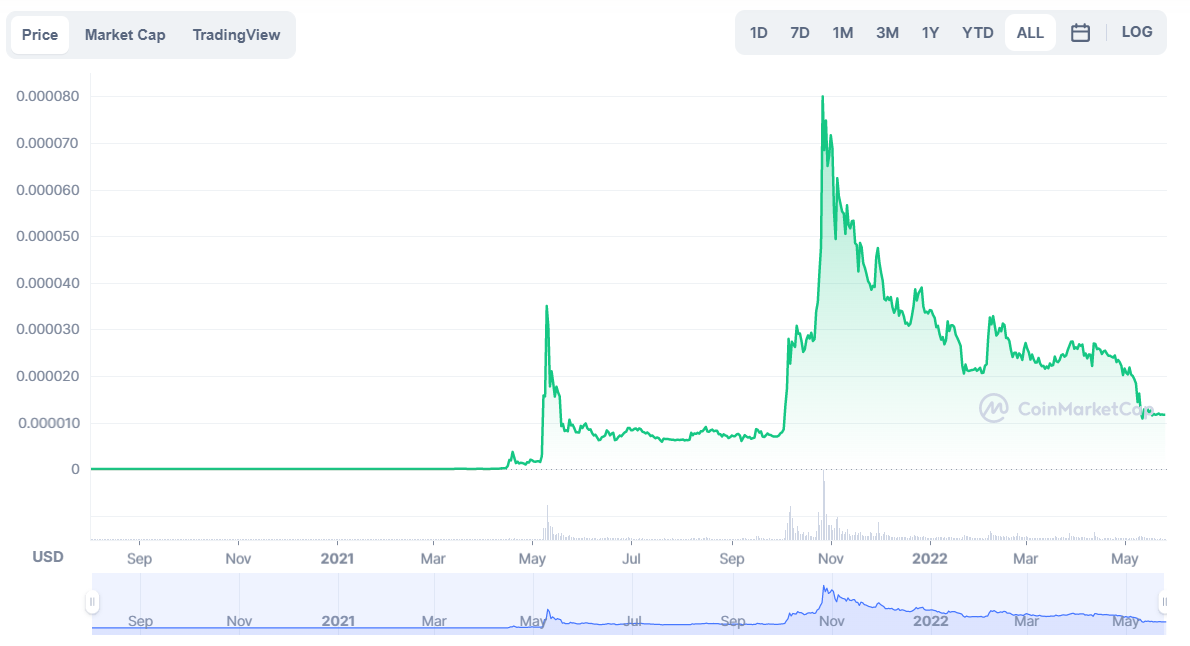Open the calendar date range picker
1190x646 pixels.
(x=1080, y=33)
